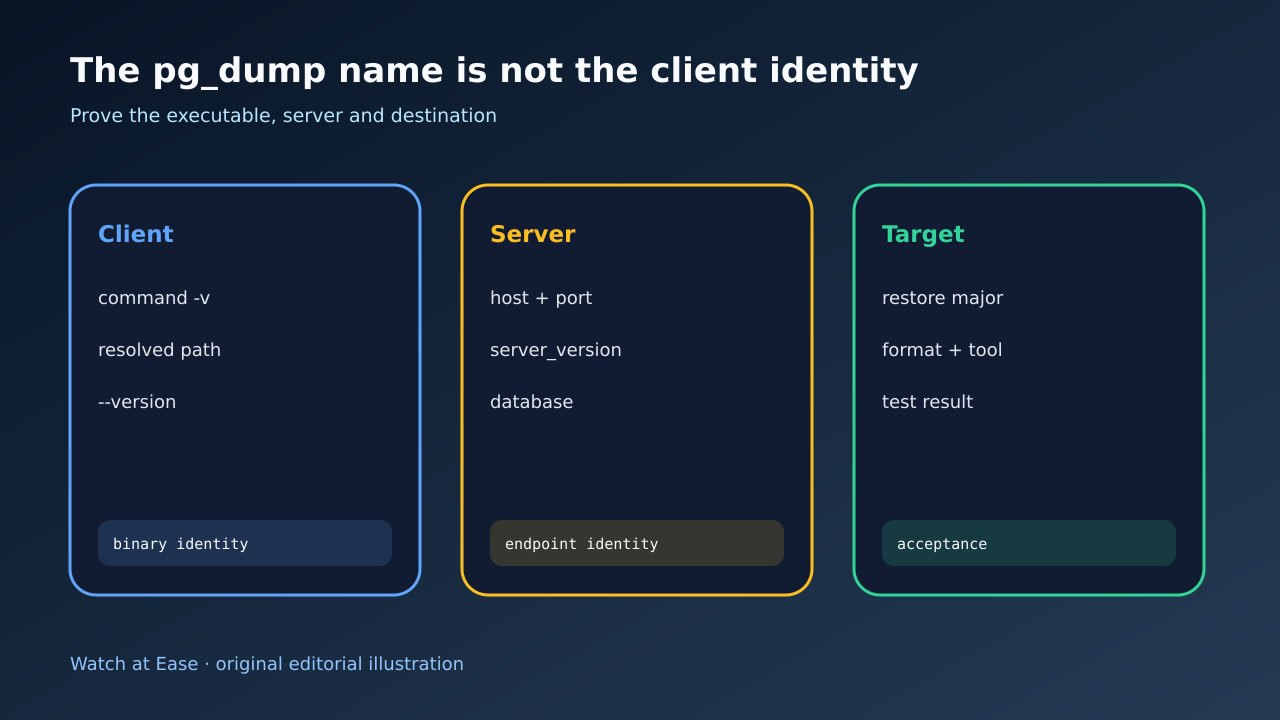
Task: Click the "Server" card heading
Action: tap(533, 234)
